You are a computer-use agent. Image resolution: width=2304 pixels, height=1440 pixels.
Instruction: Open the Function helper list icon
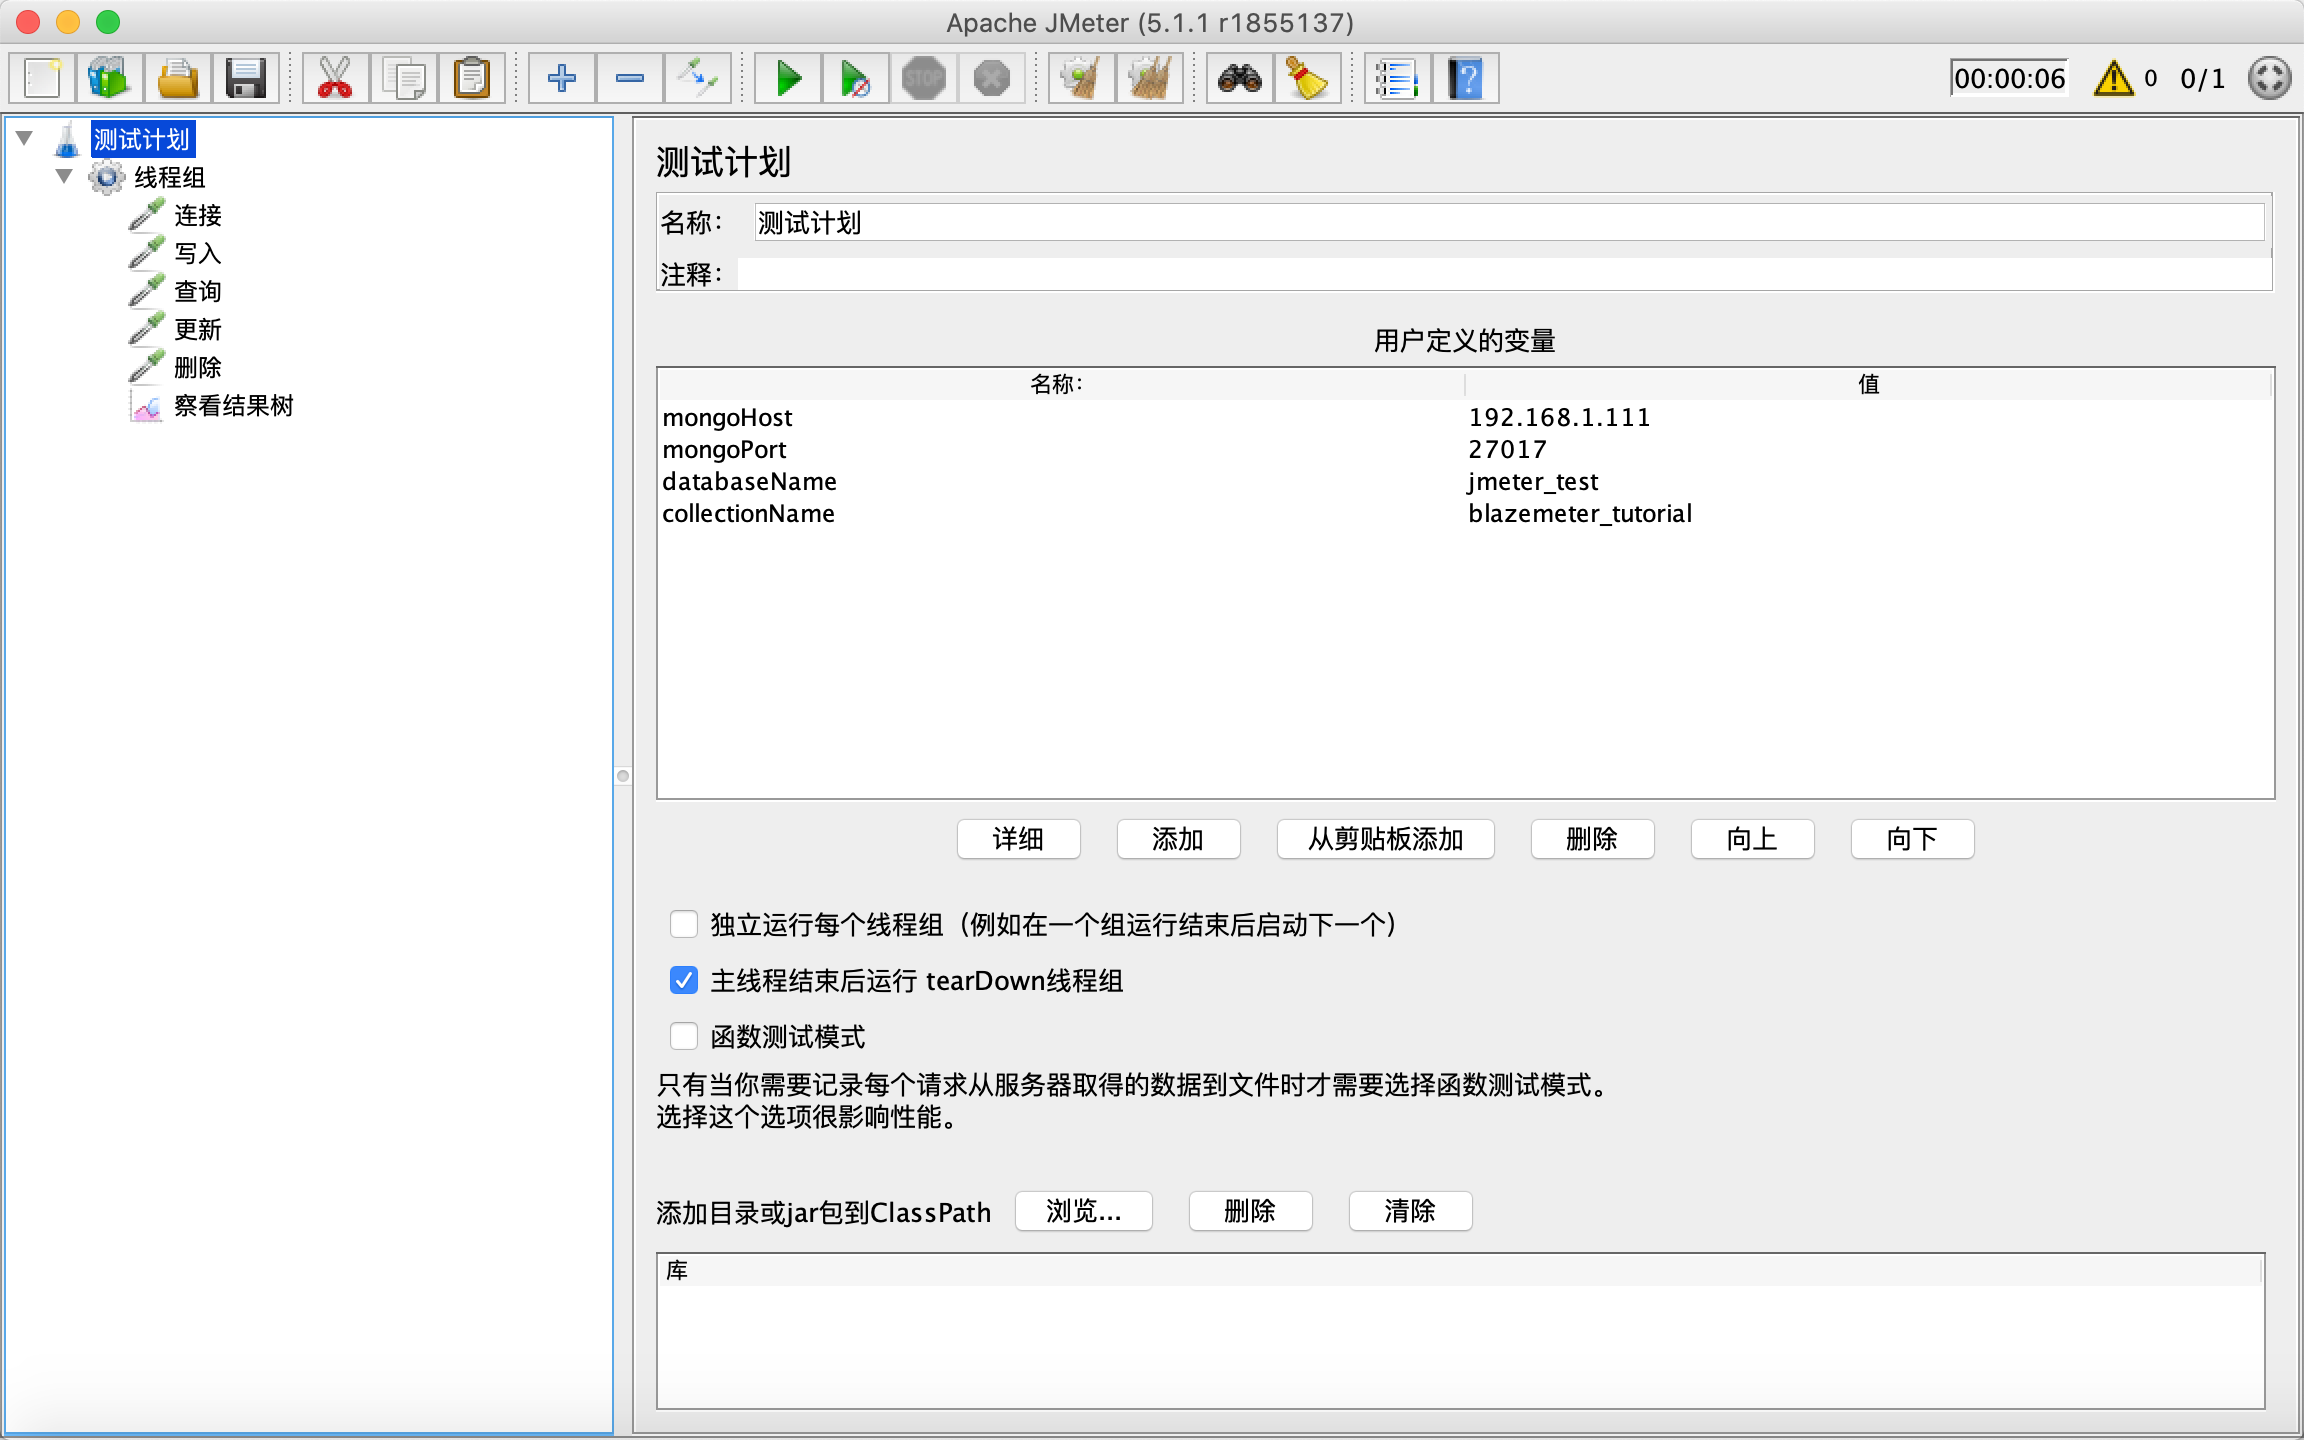(1398, 78)
